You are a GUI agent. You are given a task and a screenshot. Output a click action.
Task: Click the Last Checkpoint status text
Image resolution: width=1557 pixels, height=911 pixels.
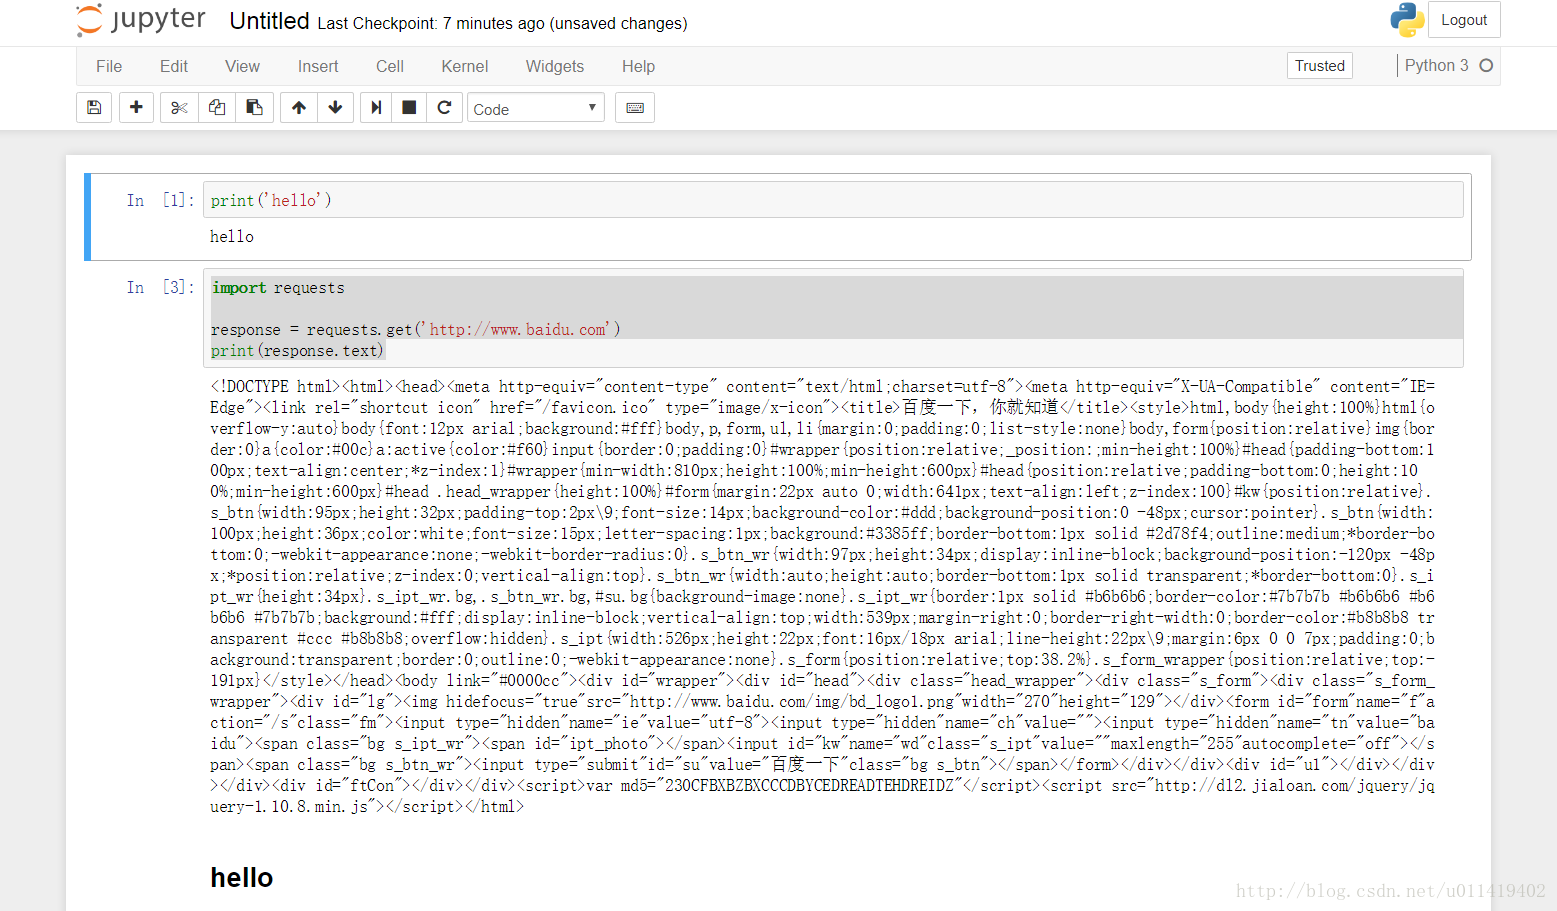(x=502, y=23)
